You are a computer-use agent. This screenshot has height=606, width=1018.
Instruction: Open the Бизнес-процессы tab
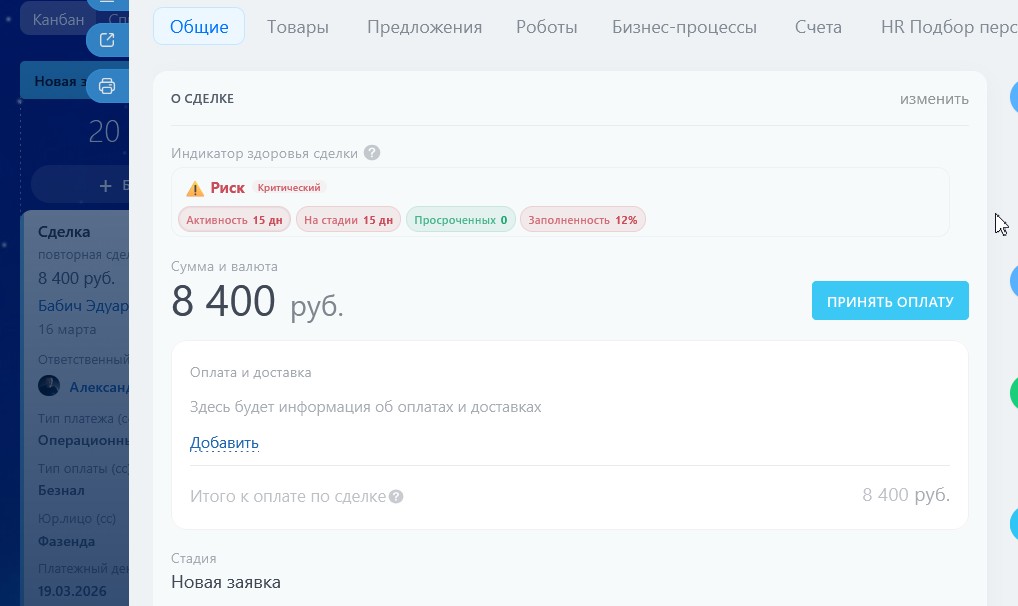tap(684, 27)
